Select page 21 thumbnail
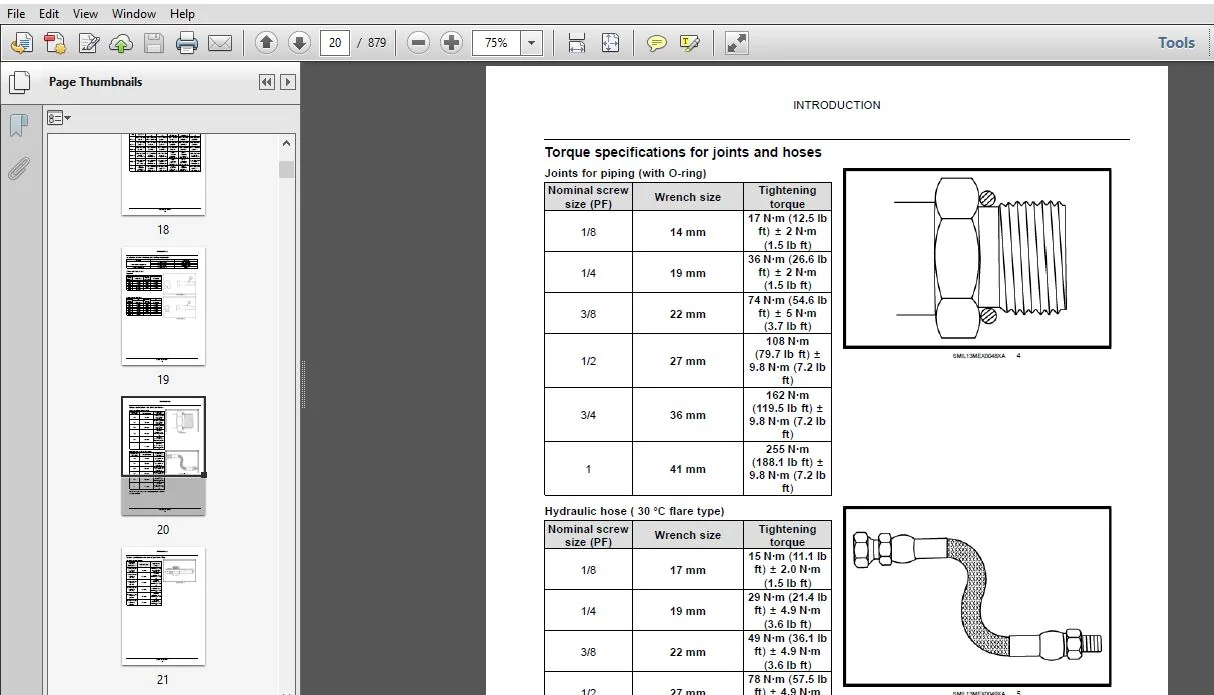This screenshot has height=695, width=1214. 163,606
